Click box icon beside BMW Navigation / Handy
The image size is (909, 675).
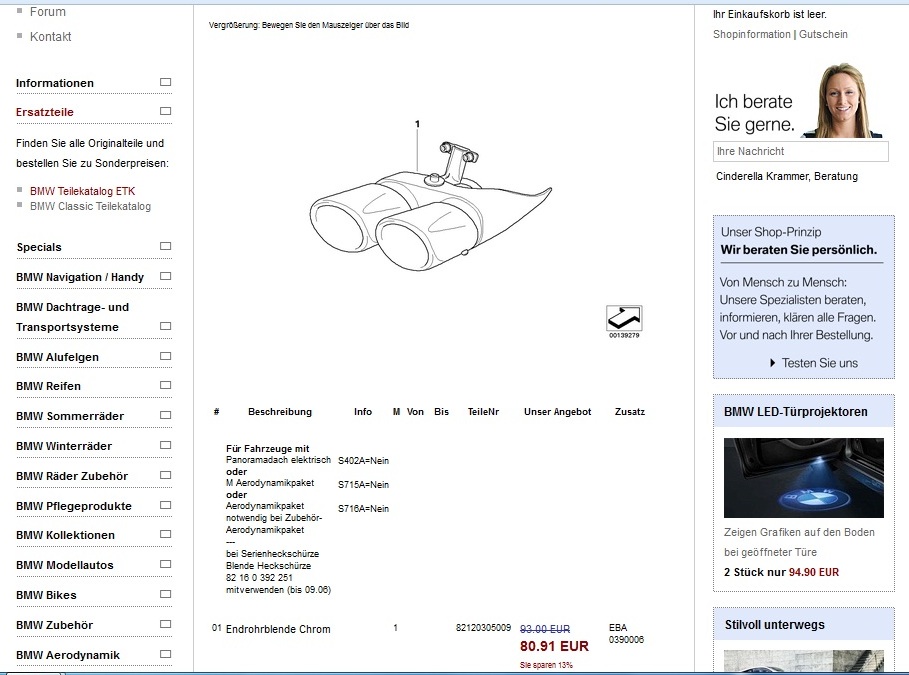click(x=165, y=276)
